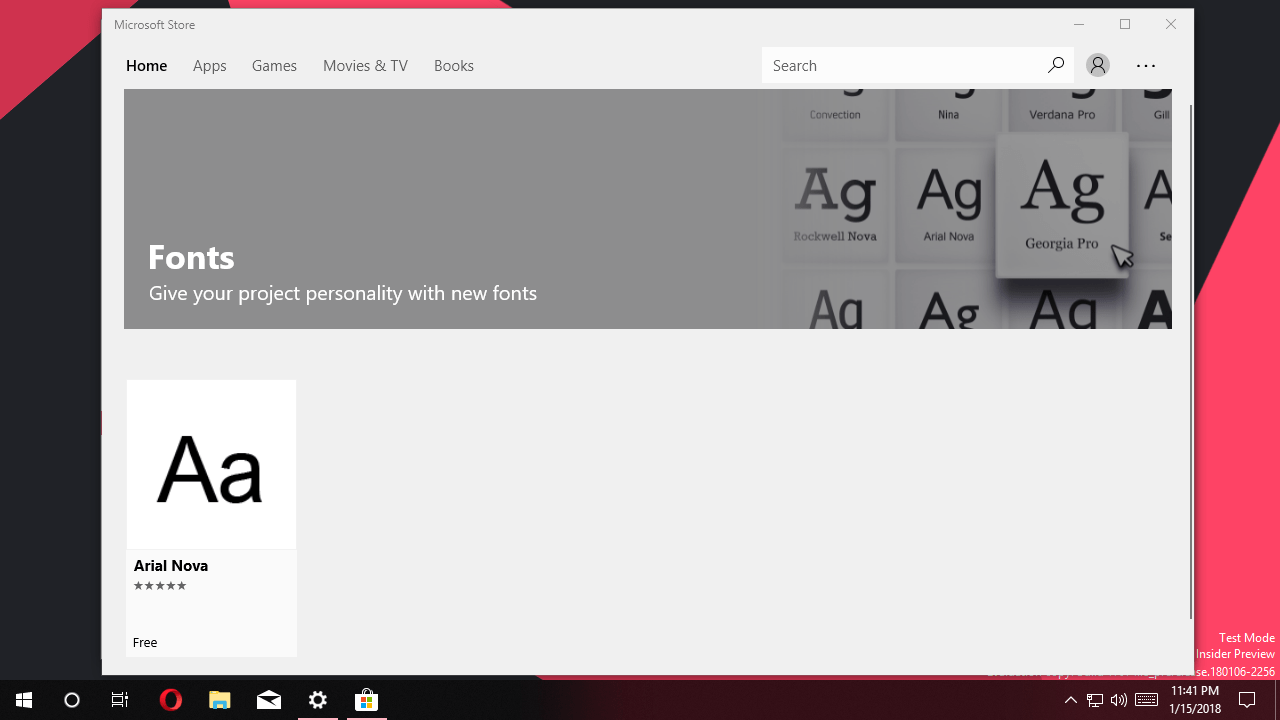Launch Opera browser from the taskbar
Image resolution: width=1280 pixels, height=720 pixels.
(x=170, y=700)
